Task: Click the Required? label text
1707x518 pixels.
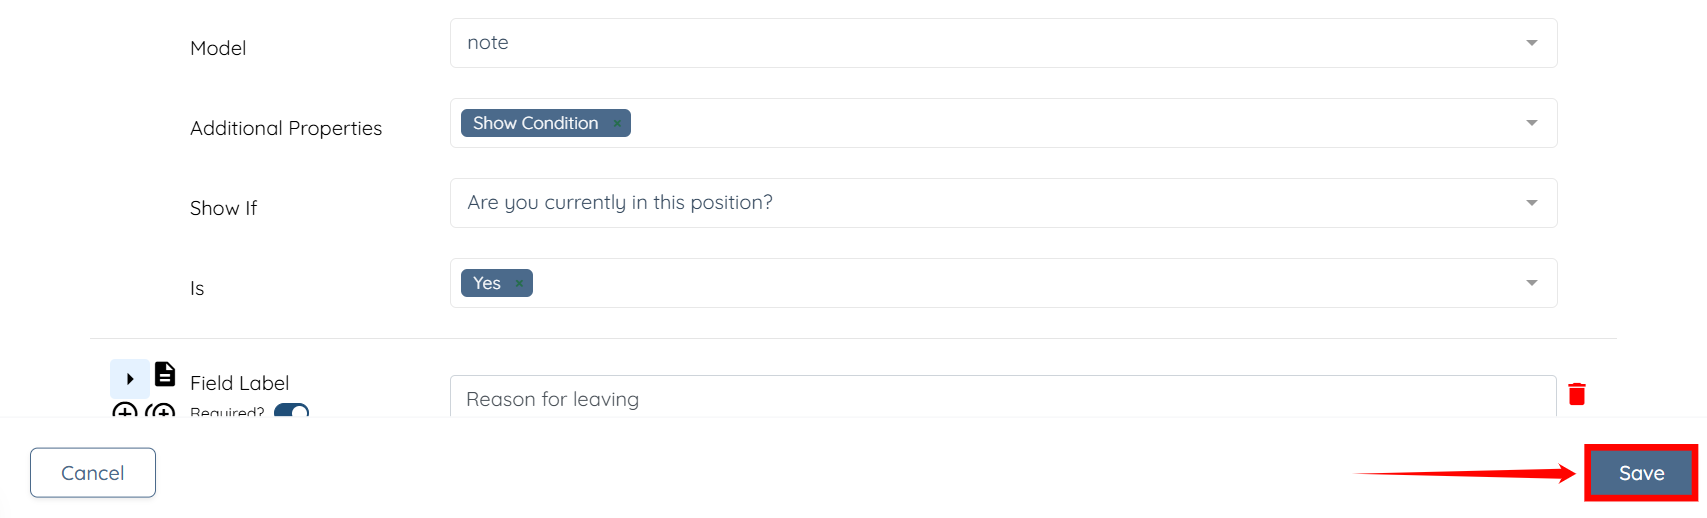Action: pos(227,411)
